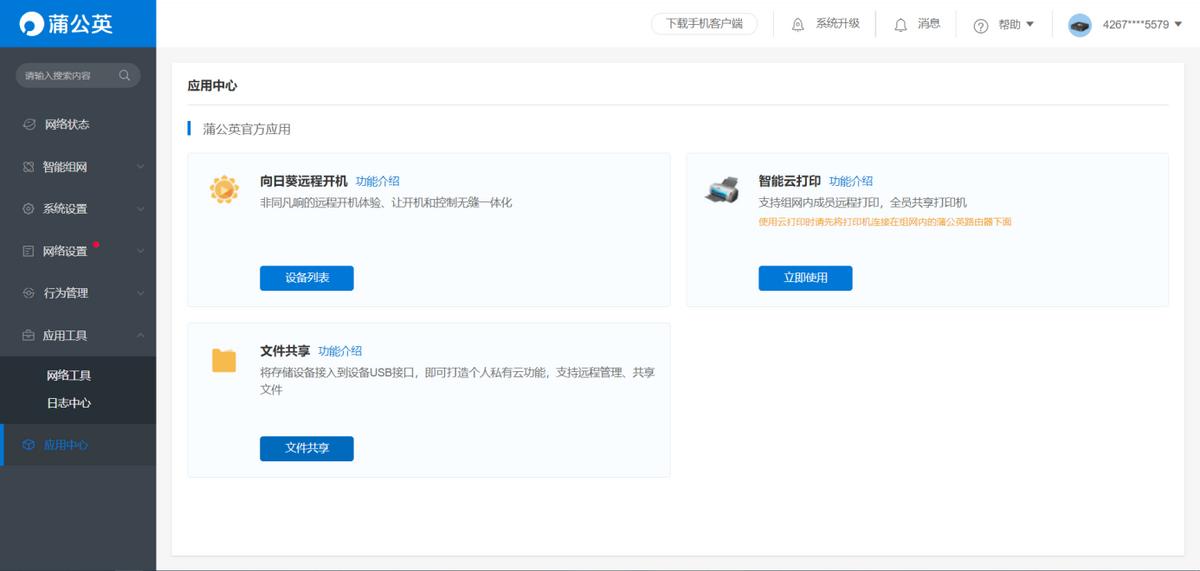Click the 网络状态 sidebar icon
Image resolution: width=1200 pixels, height=571 pixels.
click(x=29, y=125)
